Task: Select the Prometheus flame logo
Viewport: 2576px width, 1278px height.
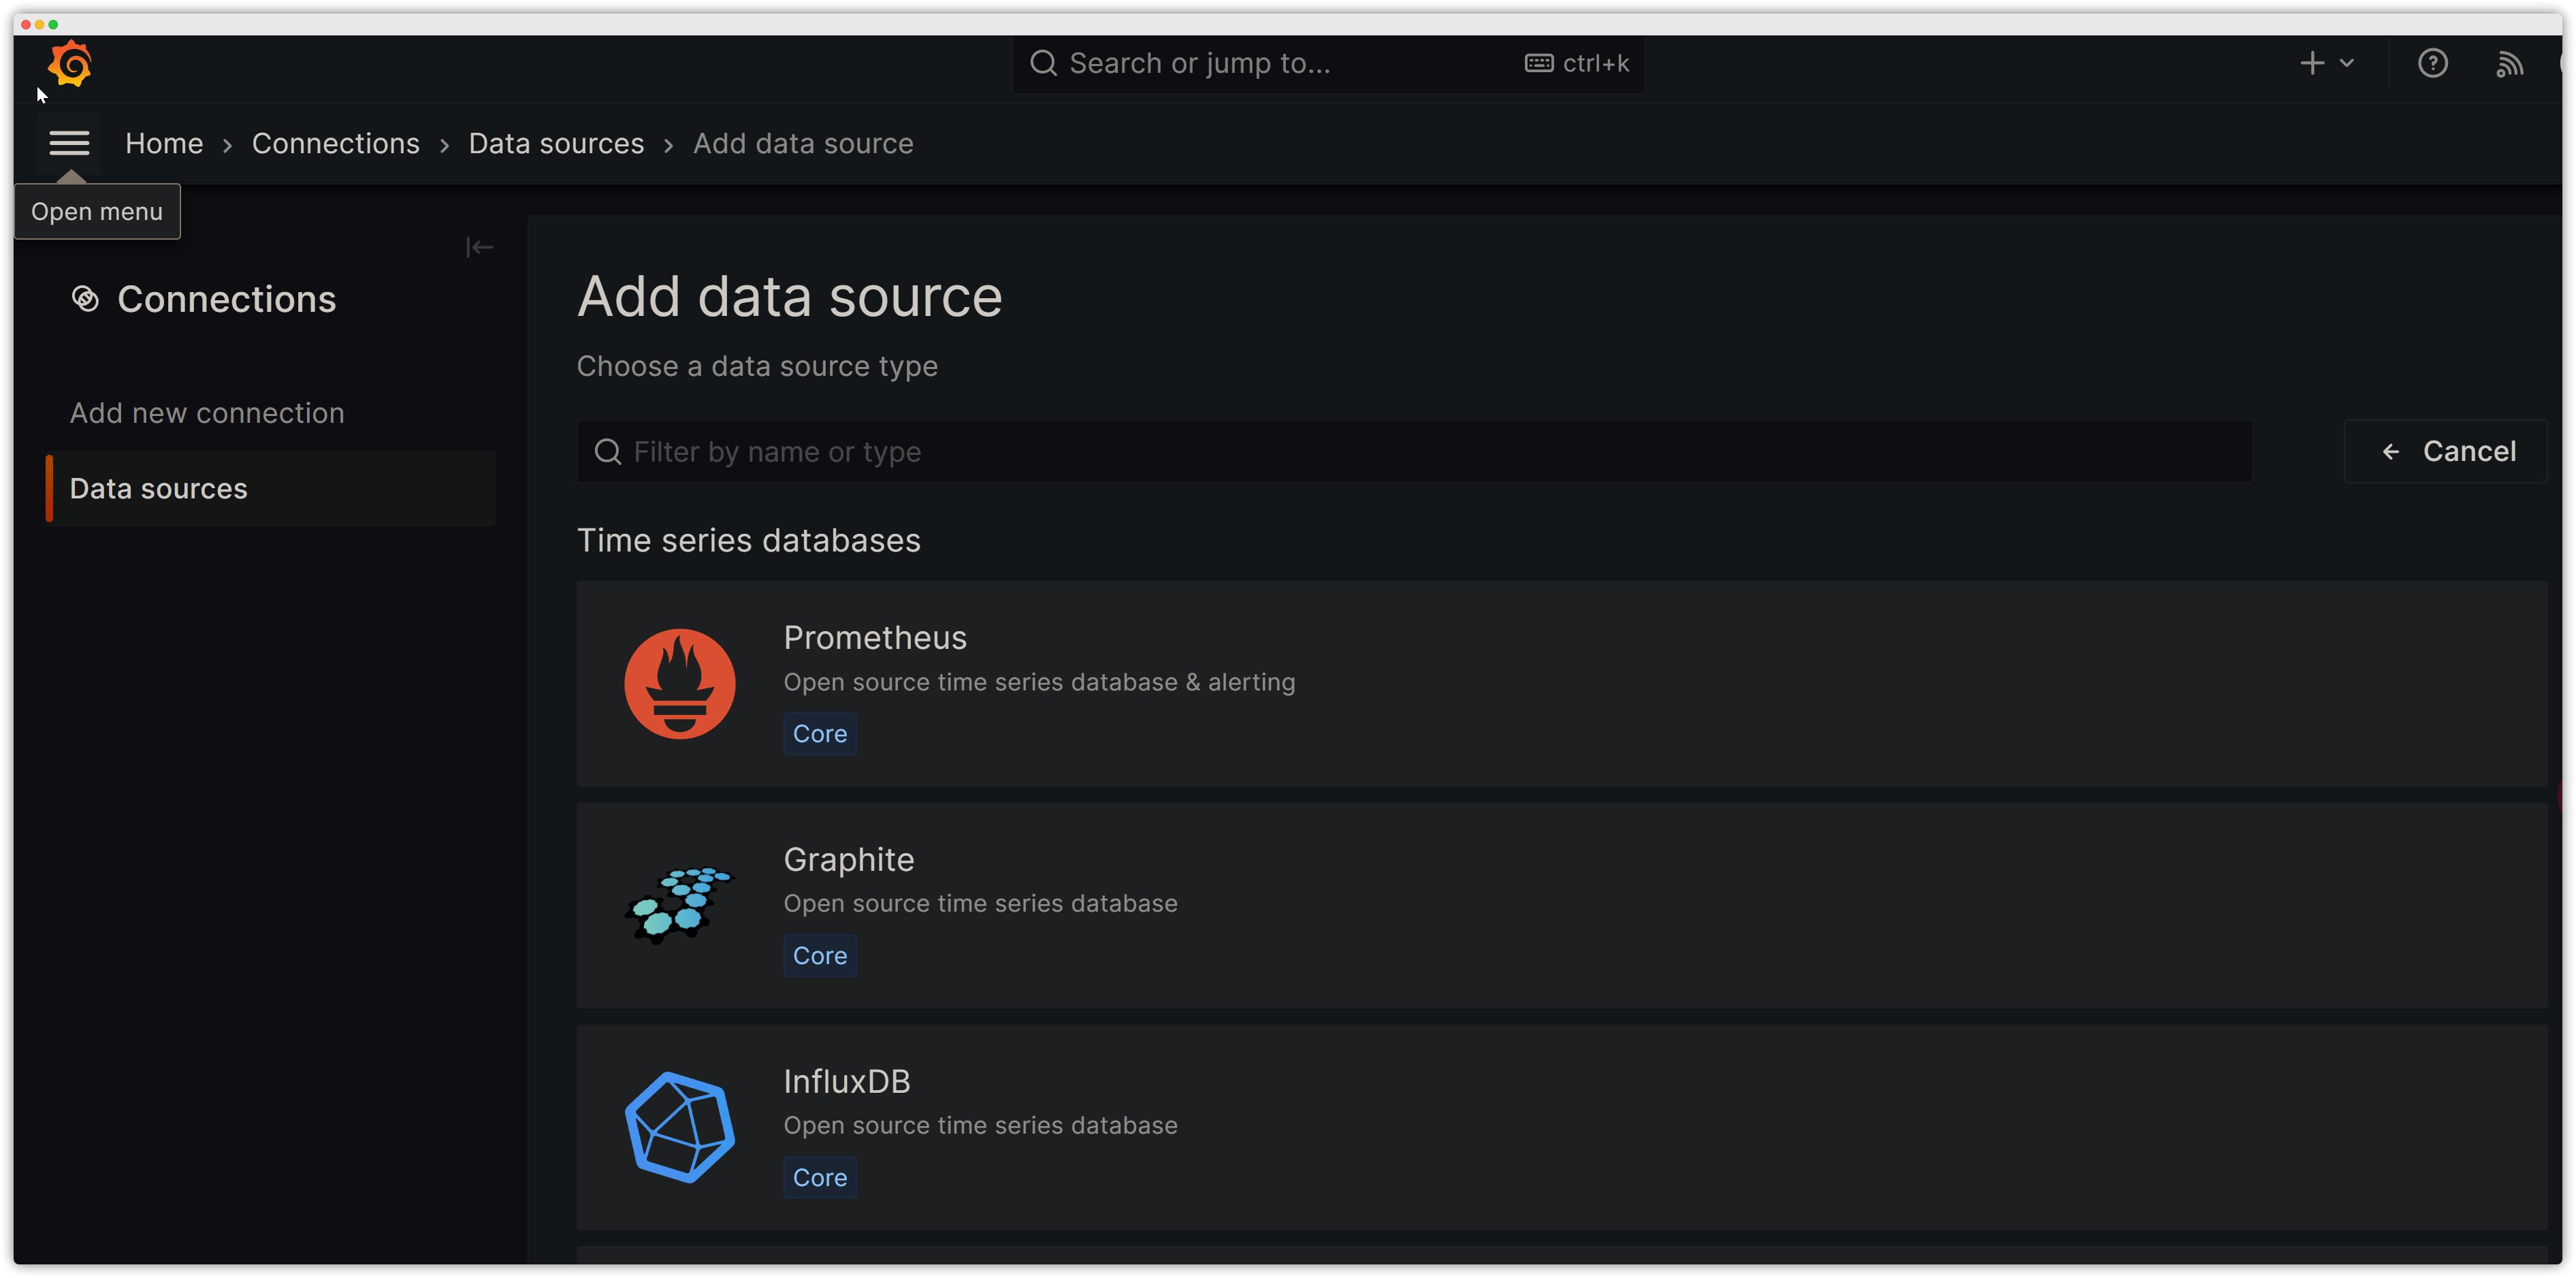Action: click(679, 683)
